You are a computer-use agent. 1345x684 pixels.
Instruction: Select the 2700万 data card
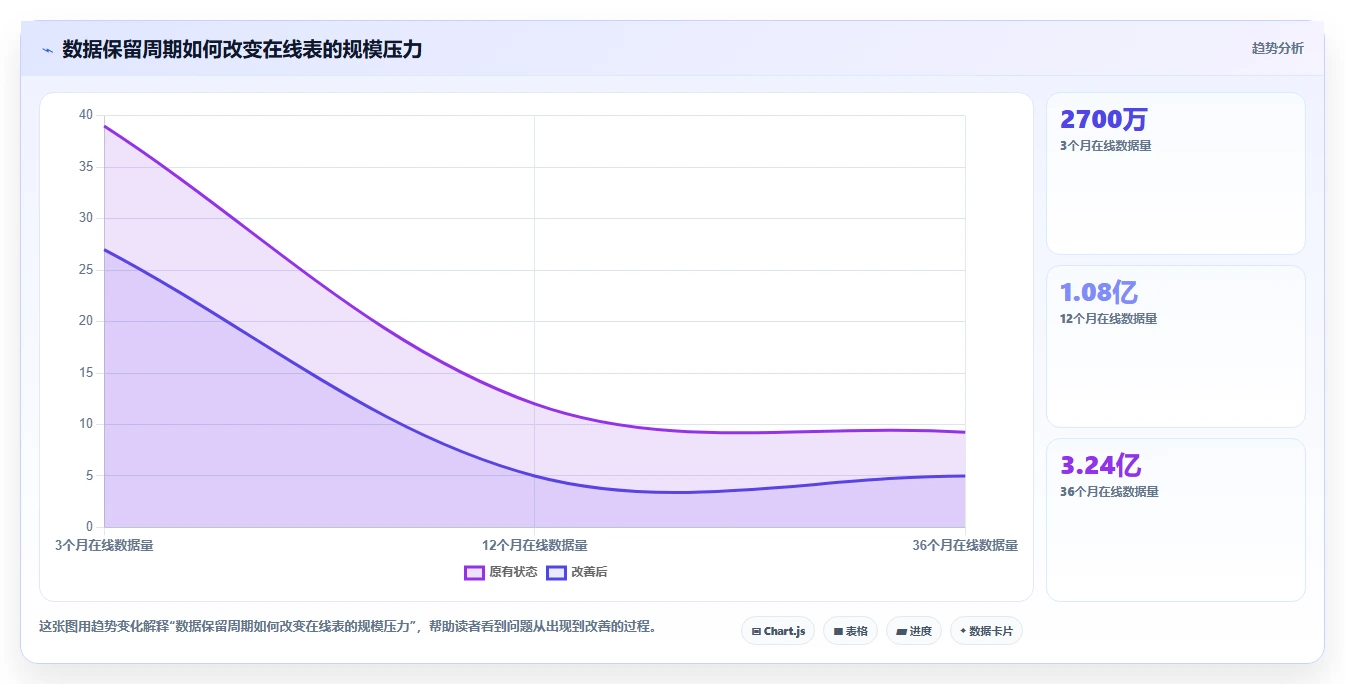click(1176, 173)
